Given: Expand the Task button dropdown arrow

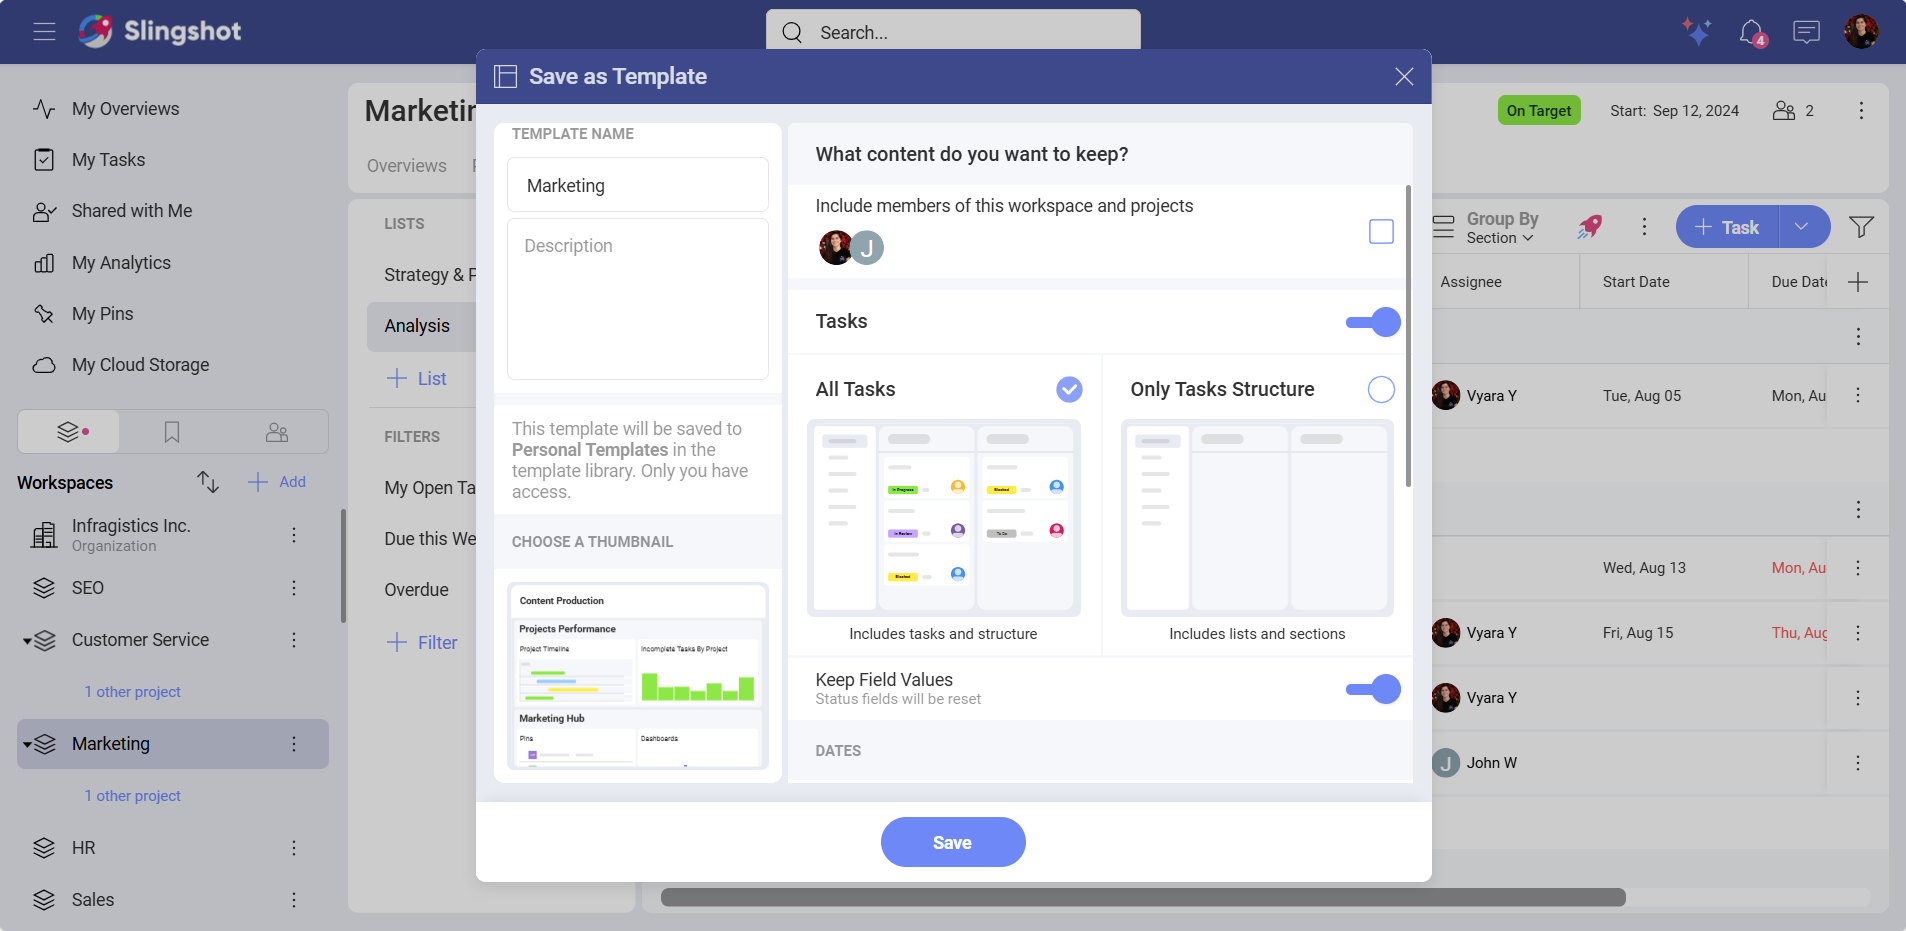Looking at the screenshot, I should pos(1801,227).
